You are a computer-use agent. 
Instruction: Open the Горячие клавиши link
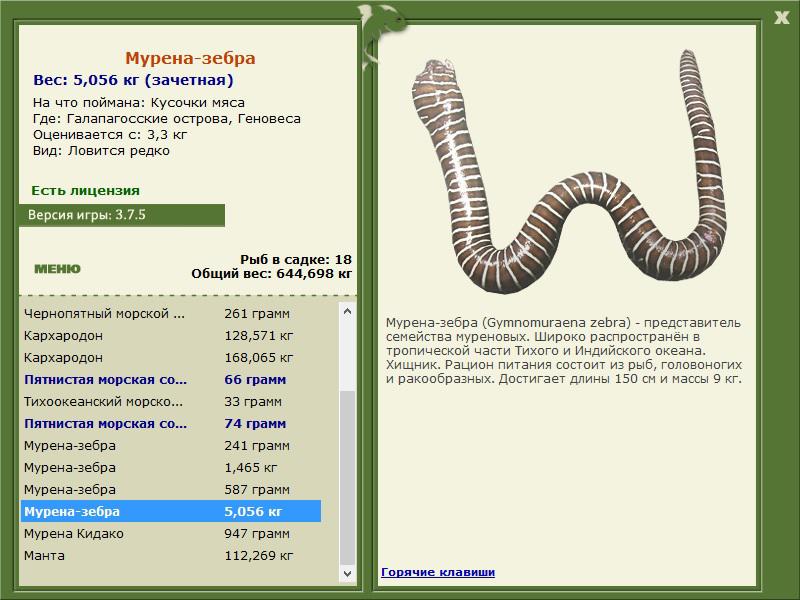click(438, 572)
